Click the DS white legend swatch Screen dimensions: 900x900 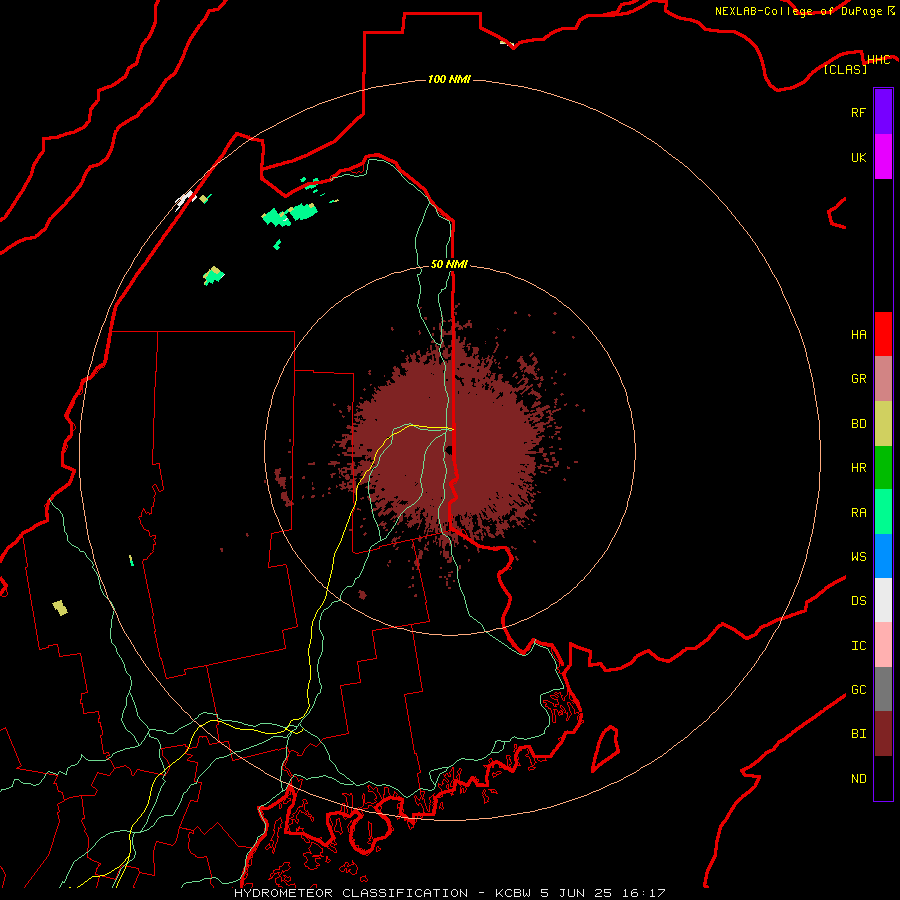[883, 600]
